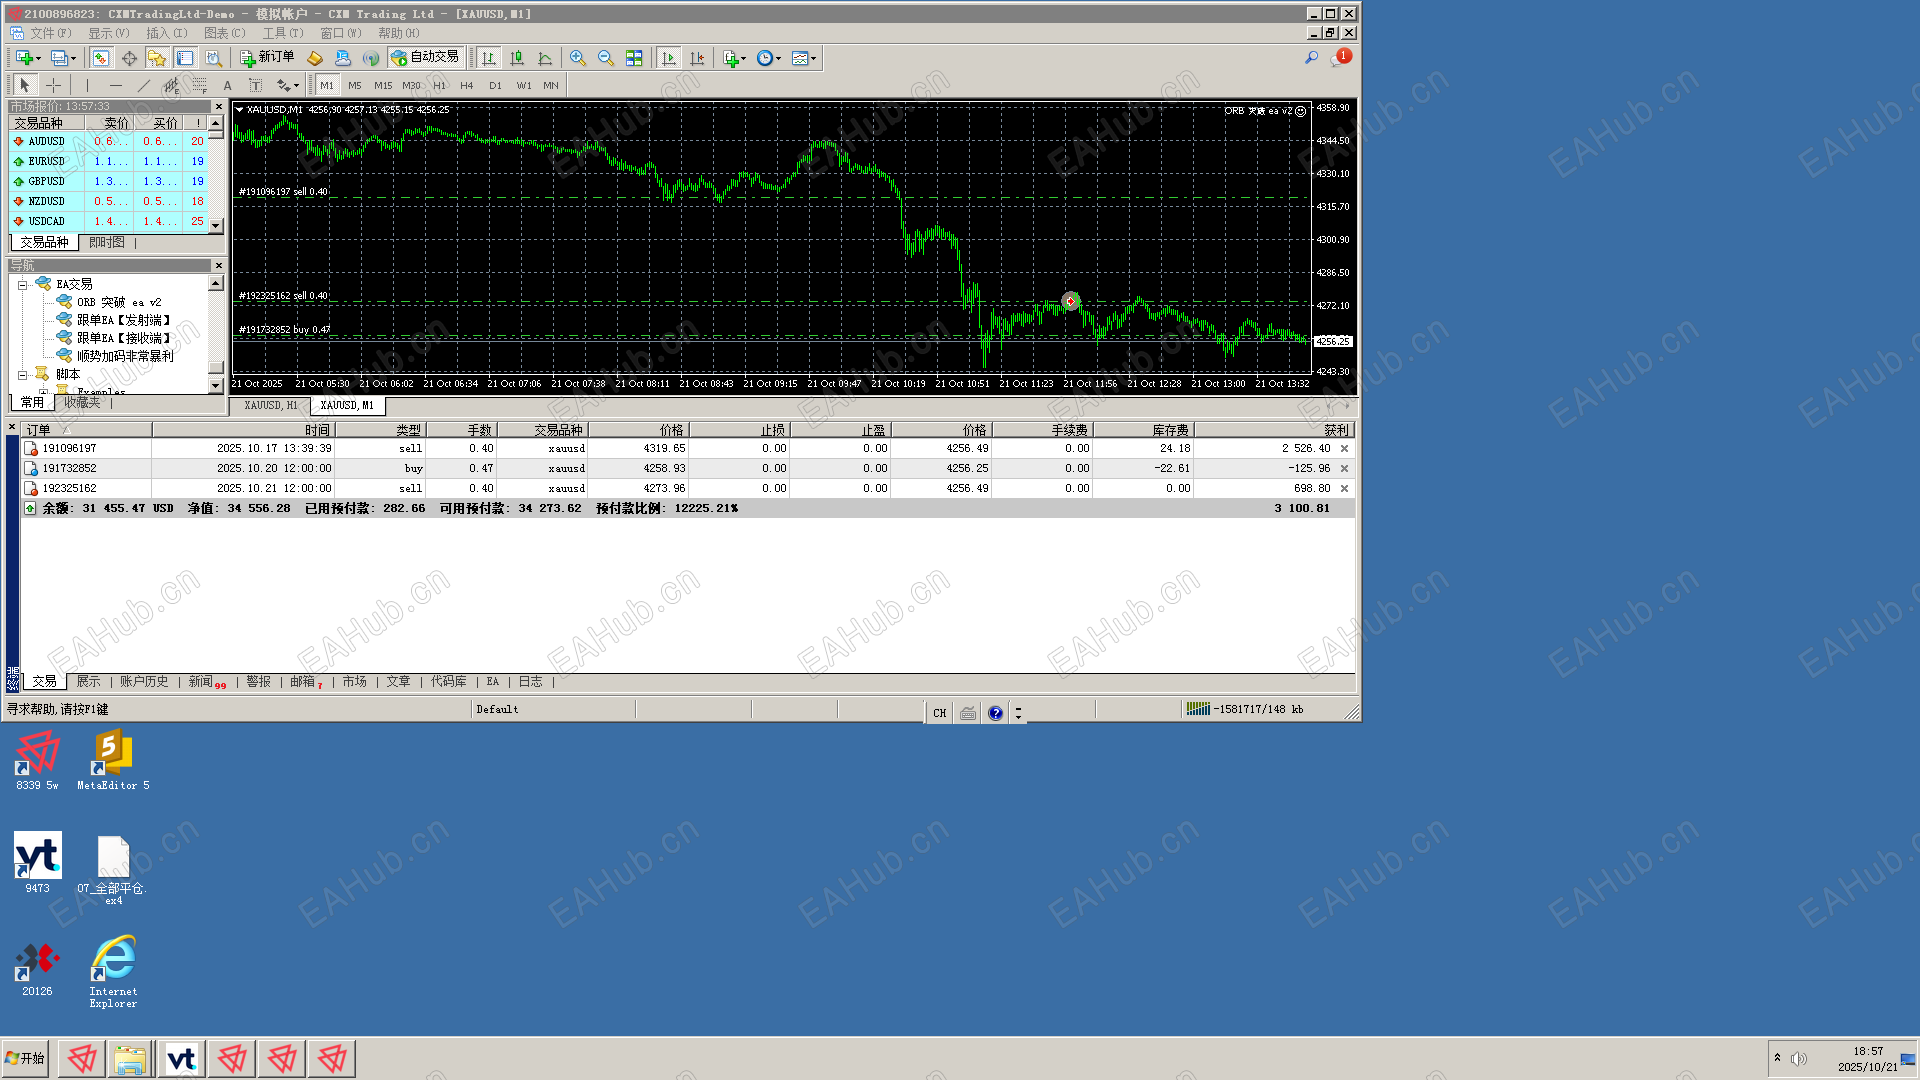Zoom out of the chart
The image size is (1920, 1080).
click(605, 58)
